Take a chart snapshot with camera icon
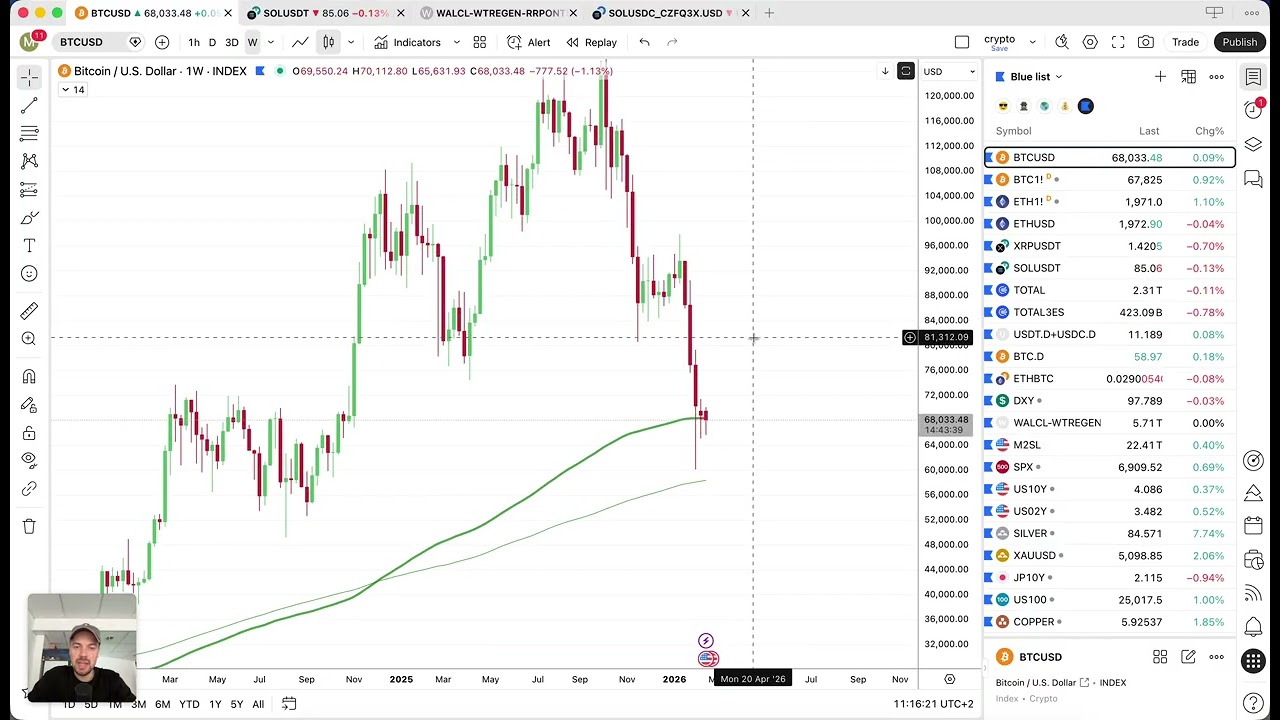This screenshot has height=720, width=1280. click(x=1146, y=42)
